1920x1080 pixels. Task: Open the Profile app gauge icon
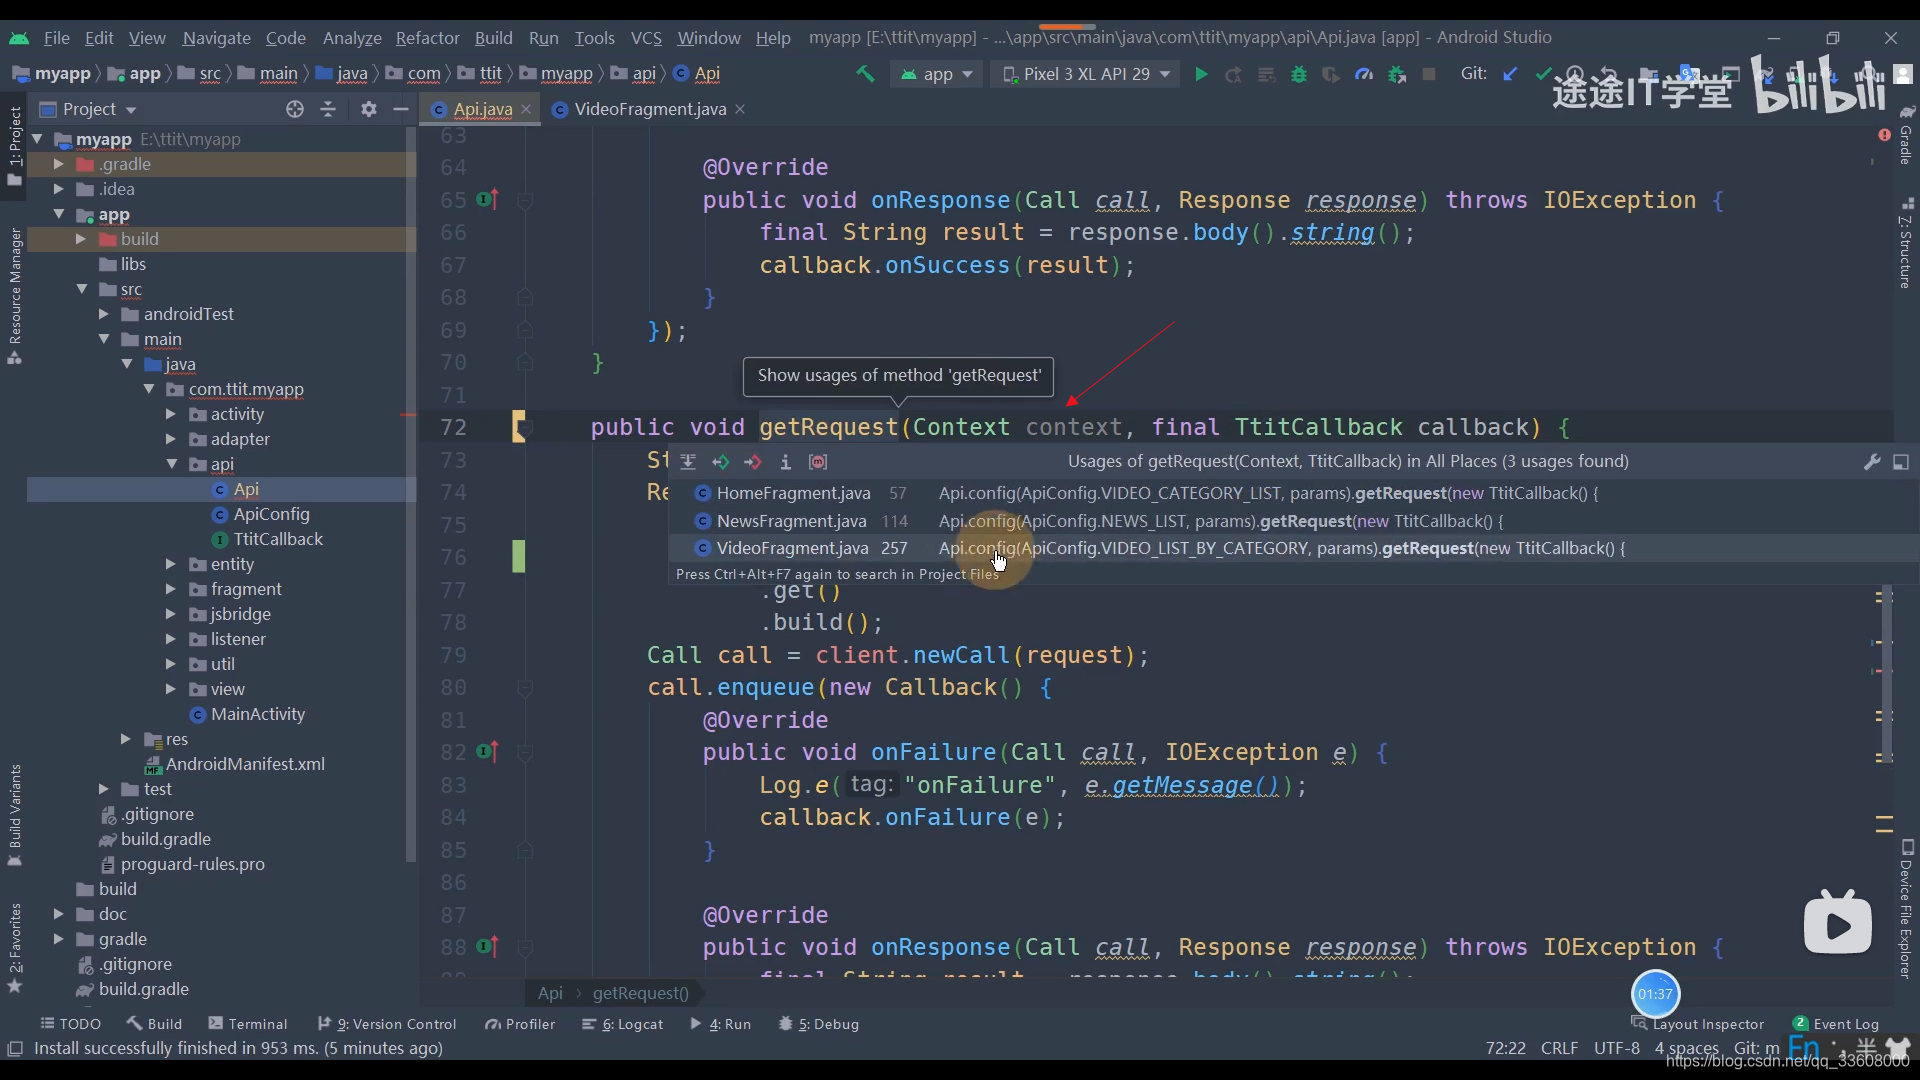[1364, 74]
